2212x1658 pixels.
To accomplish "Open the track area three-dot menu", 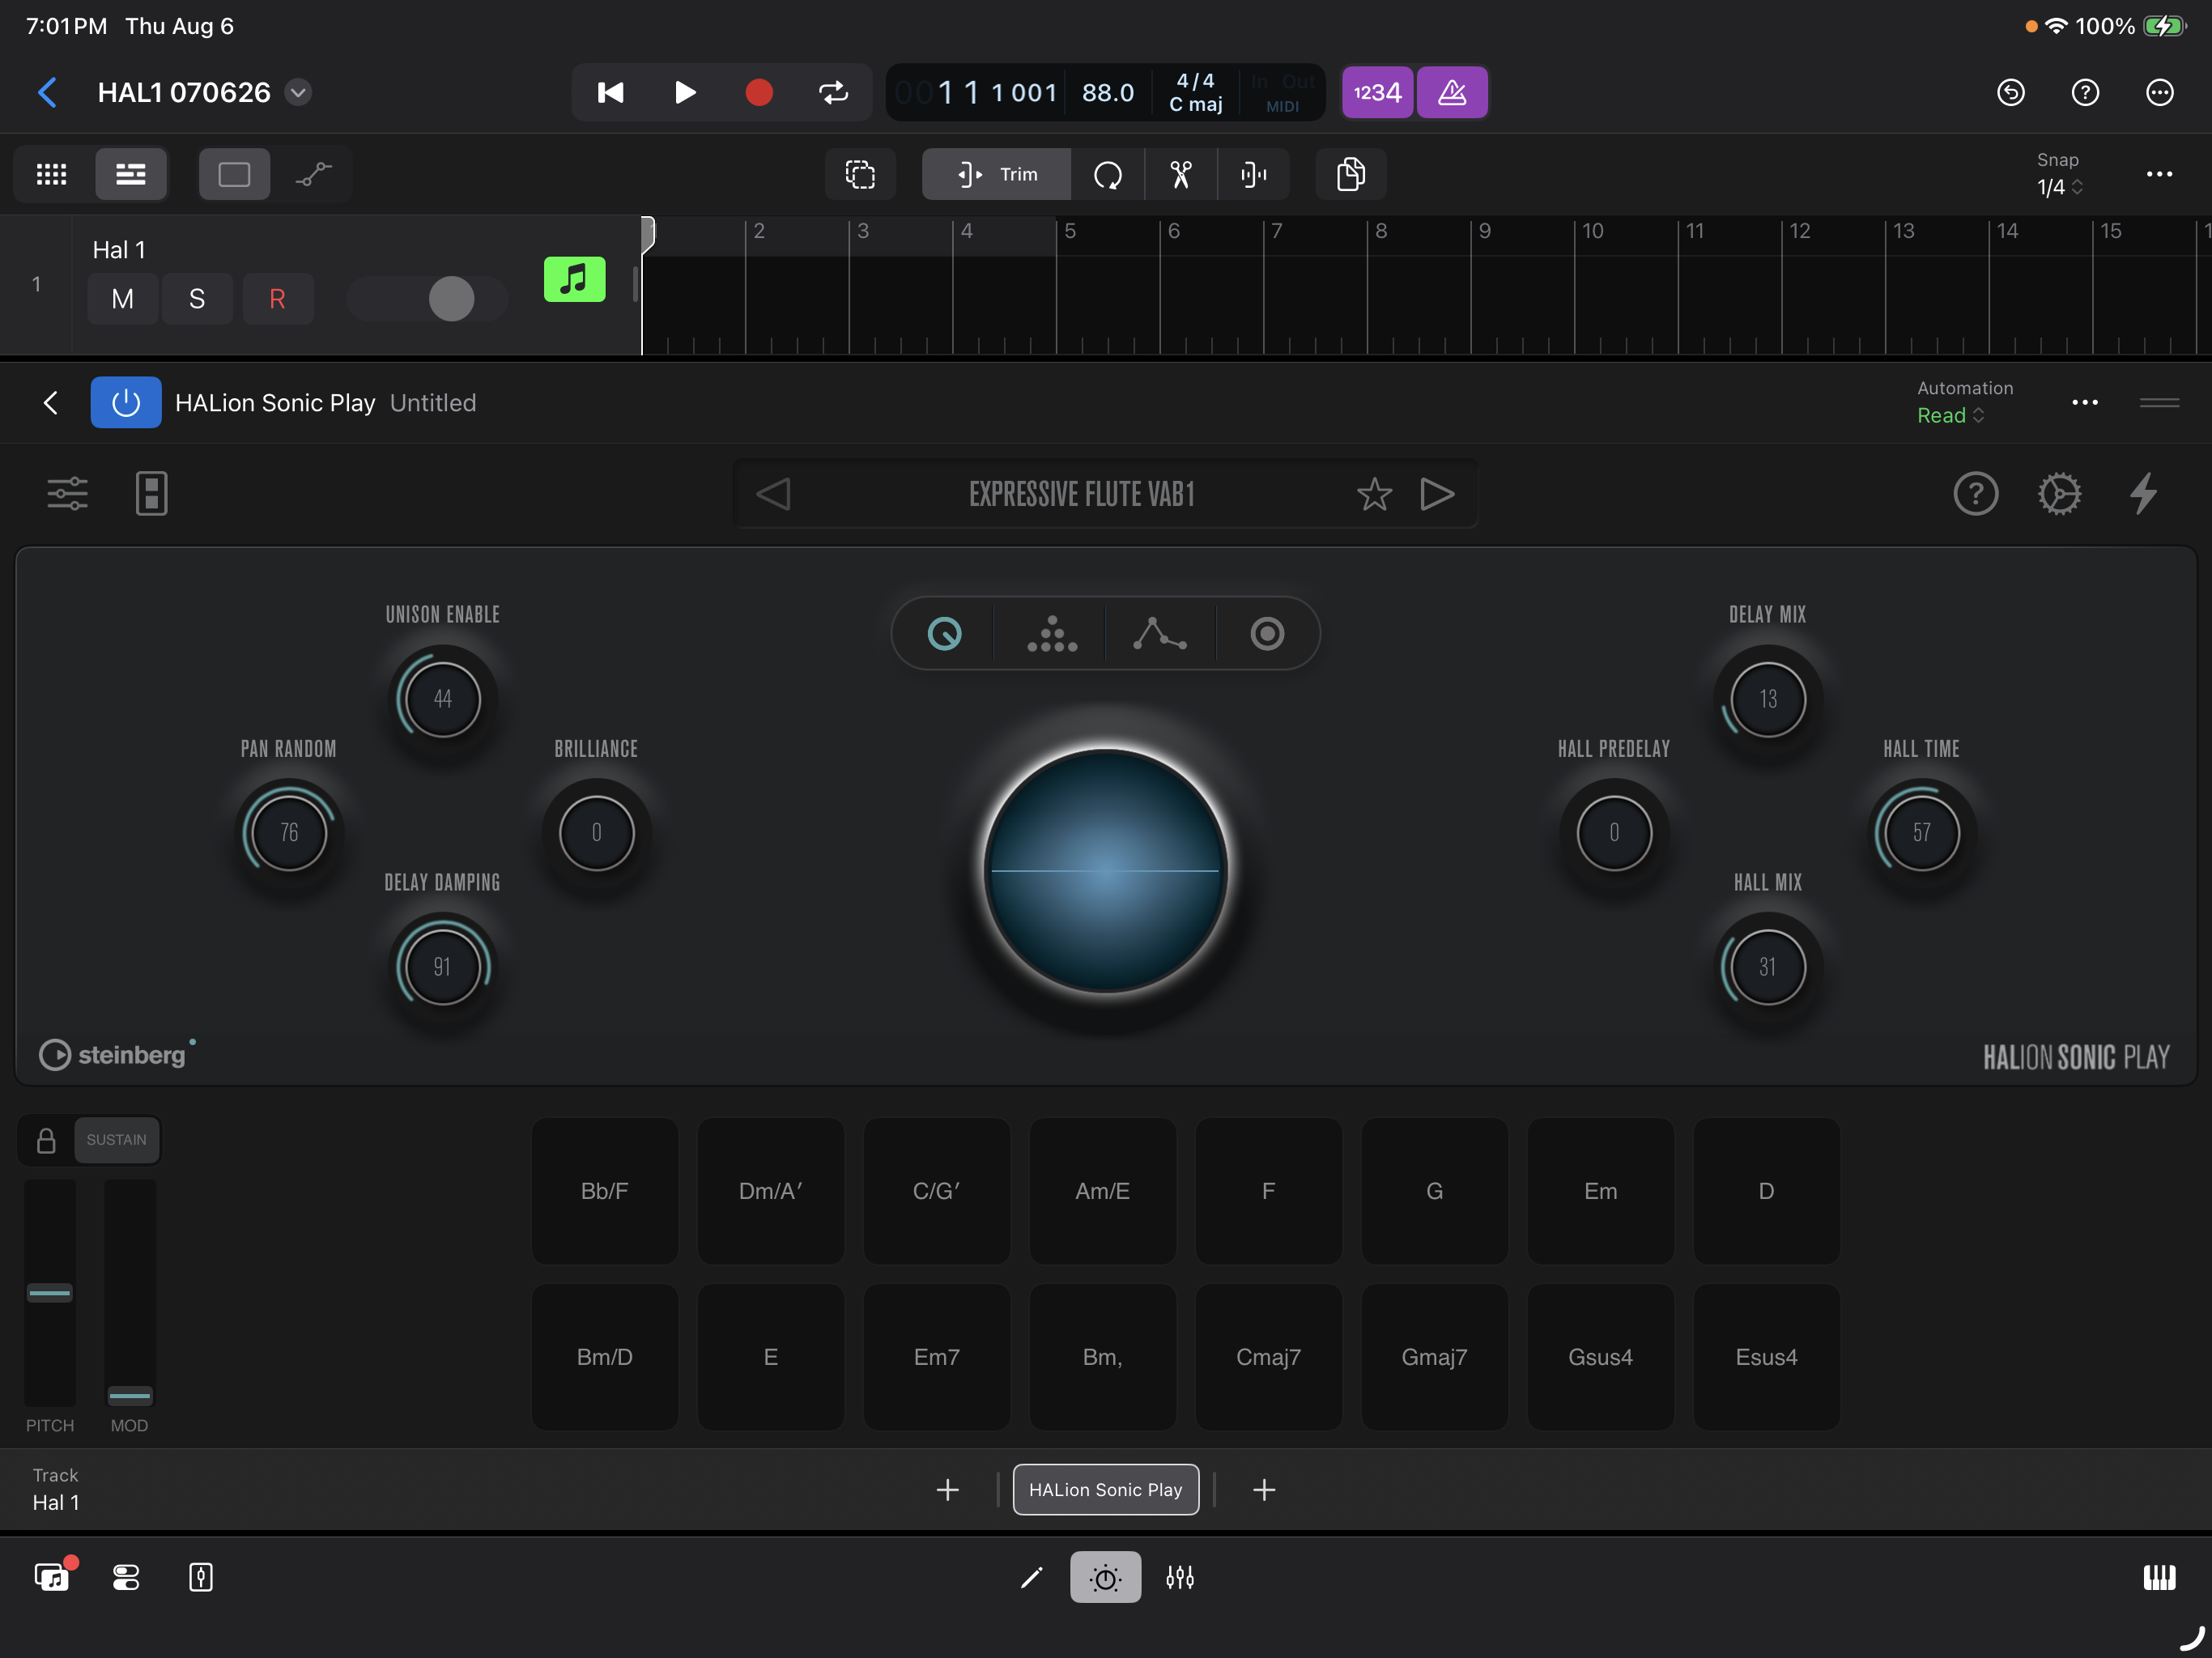I will (2160, 174).
